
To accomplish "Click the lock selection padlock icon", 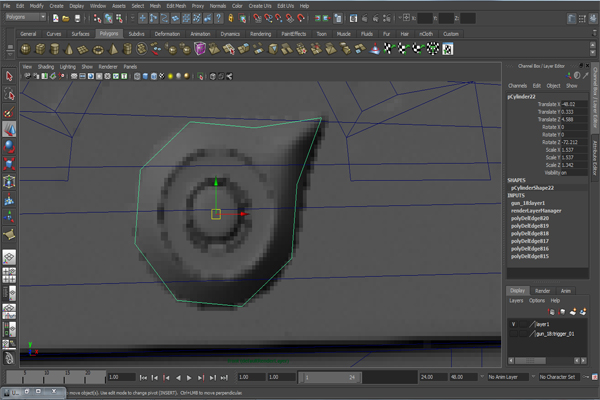I will click(231, 18).
